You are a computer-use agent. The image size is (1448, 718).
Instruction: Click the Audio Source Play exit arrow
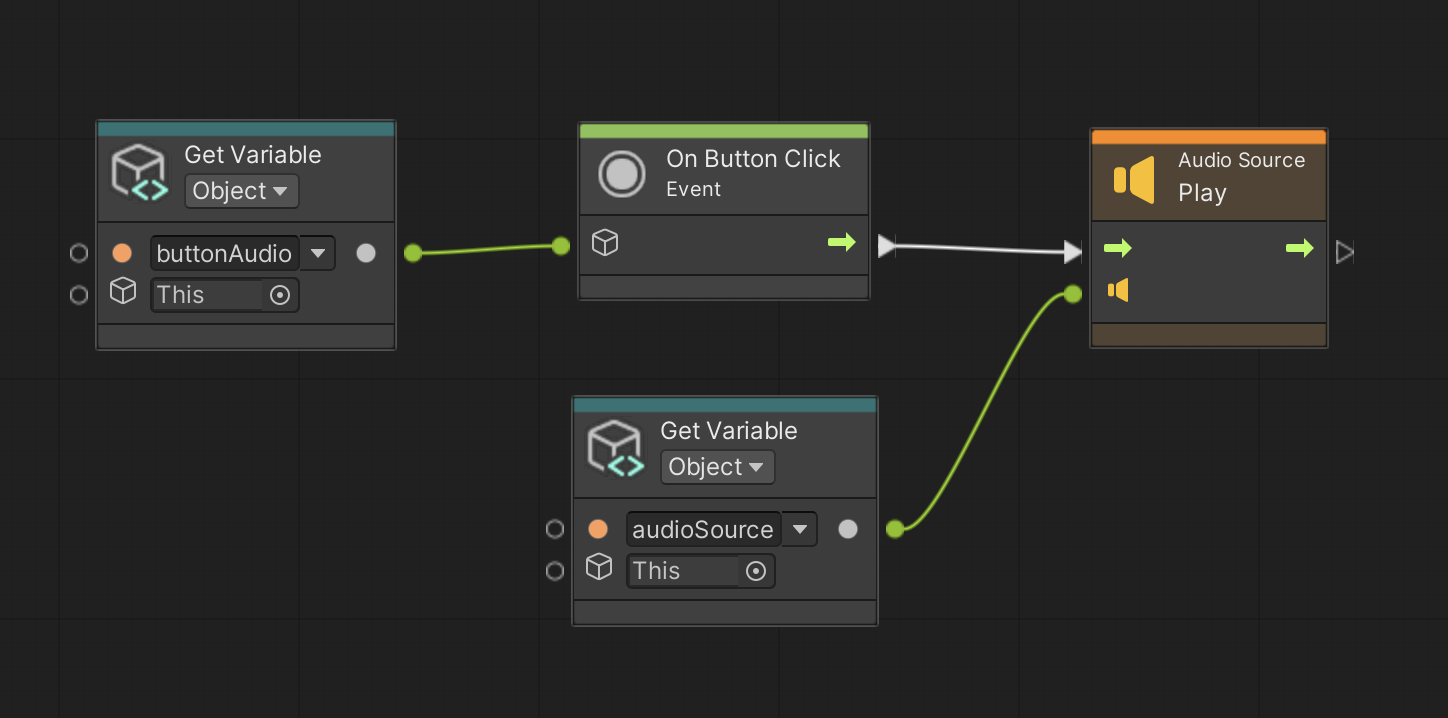[x=1299, y=248]
